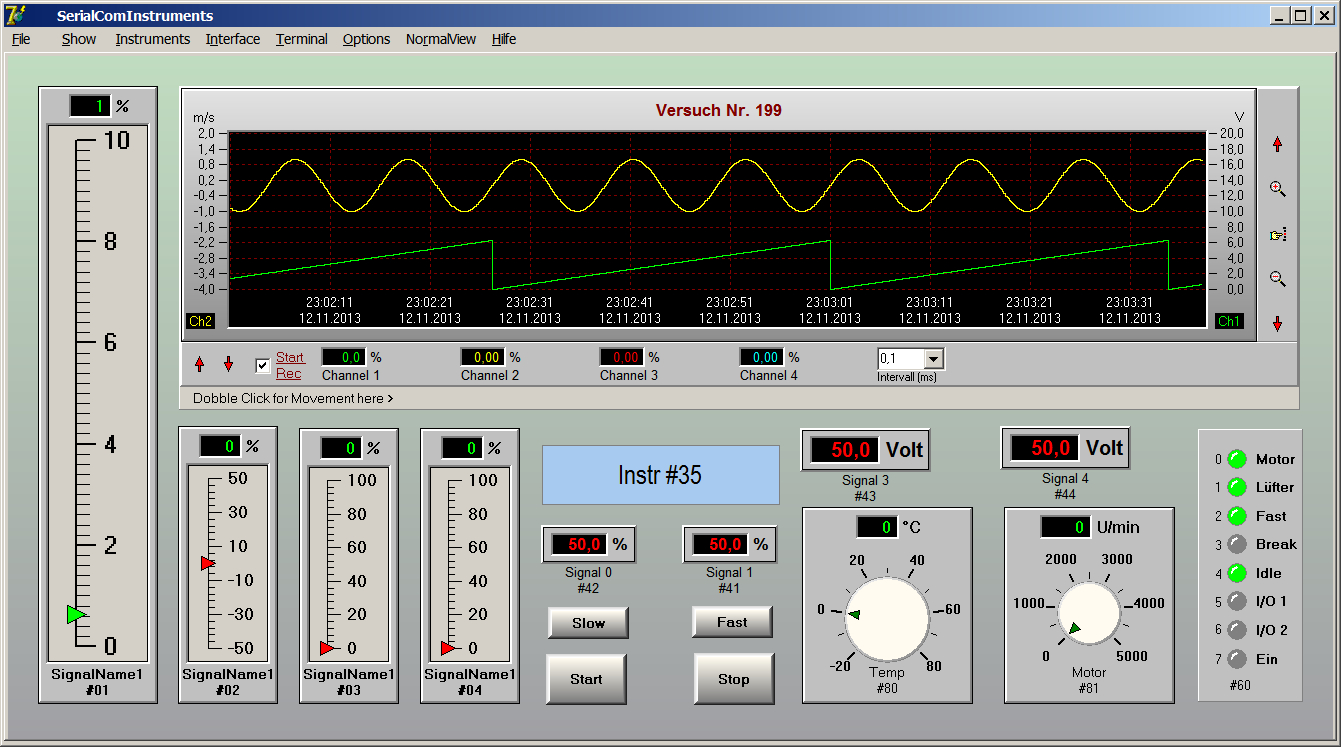Click the Fast button
The width and height of the screenshot is (1341, 747).
point(732,622)
